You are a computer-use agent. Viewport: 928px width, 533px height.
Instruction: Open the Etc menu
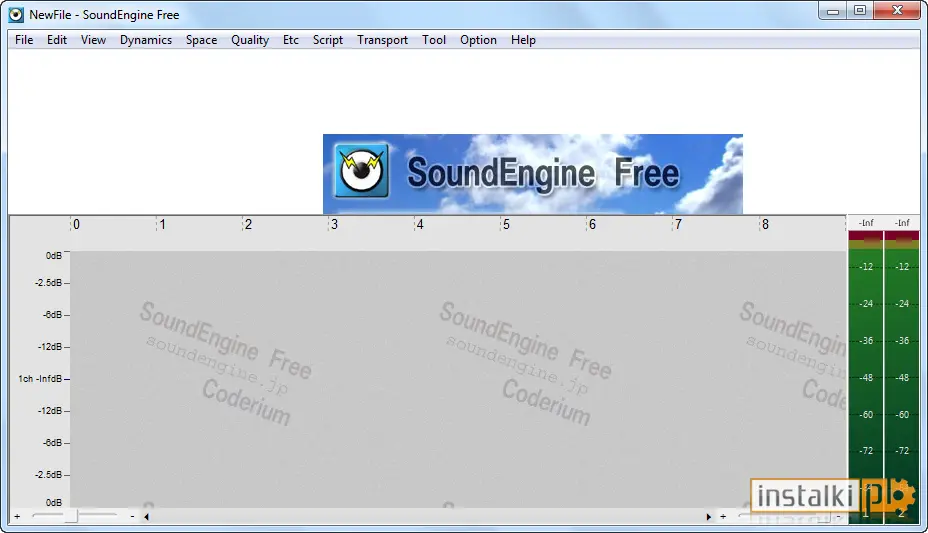coord(291,40)
